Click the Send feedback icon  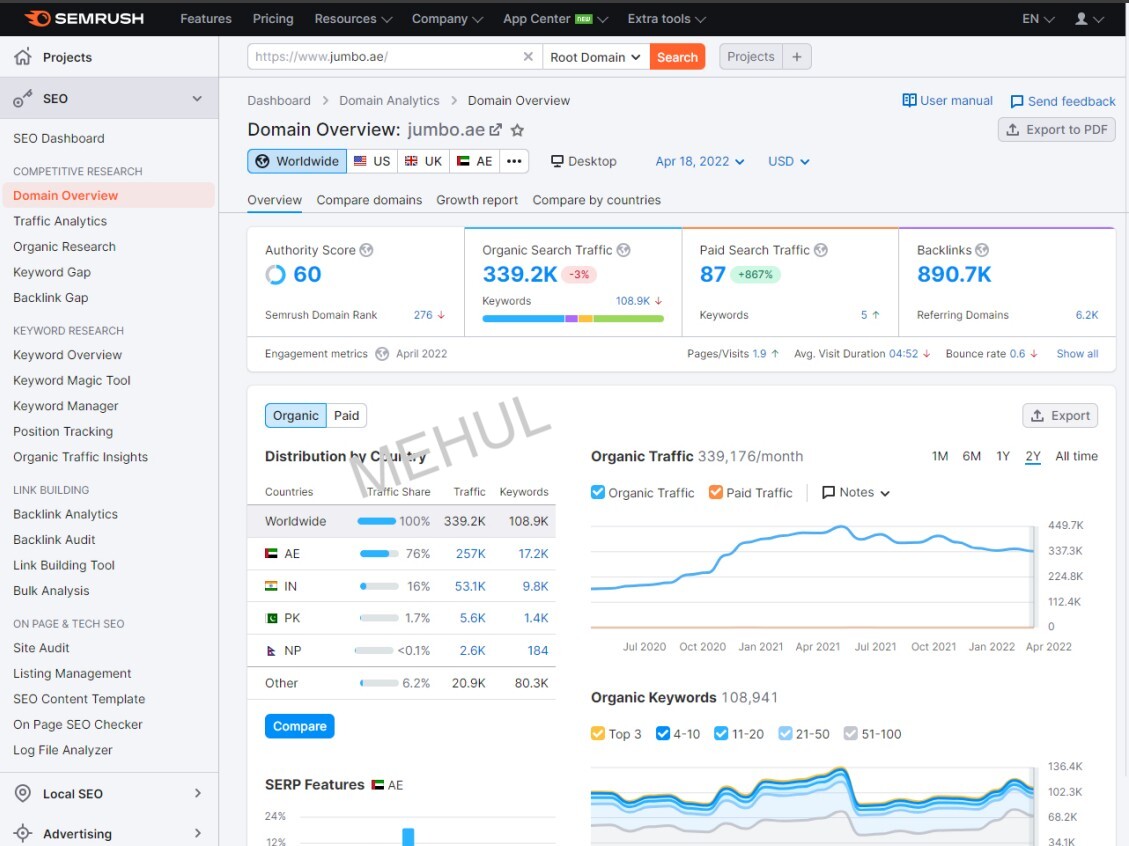(x=1017, y=100)
